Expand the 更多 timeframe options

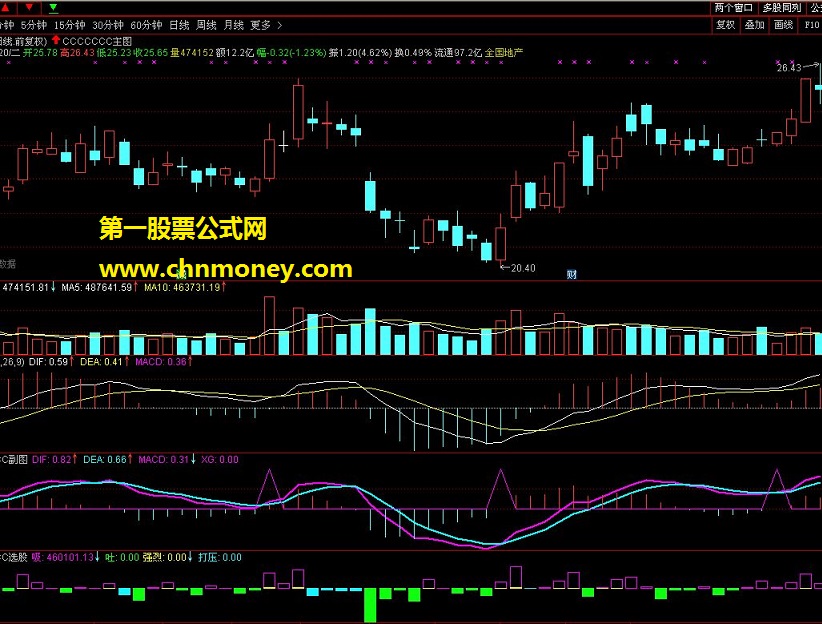(x=261, y=25)
